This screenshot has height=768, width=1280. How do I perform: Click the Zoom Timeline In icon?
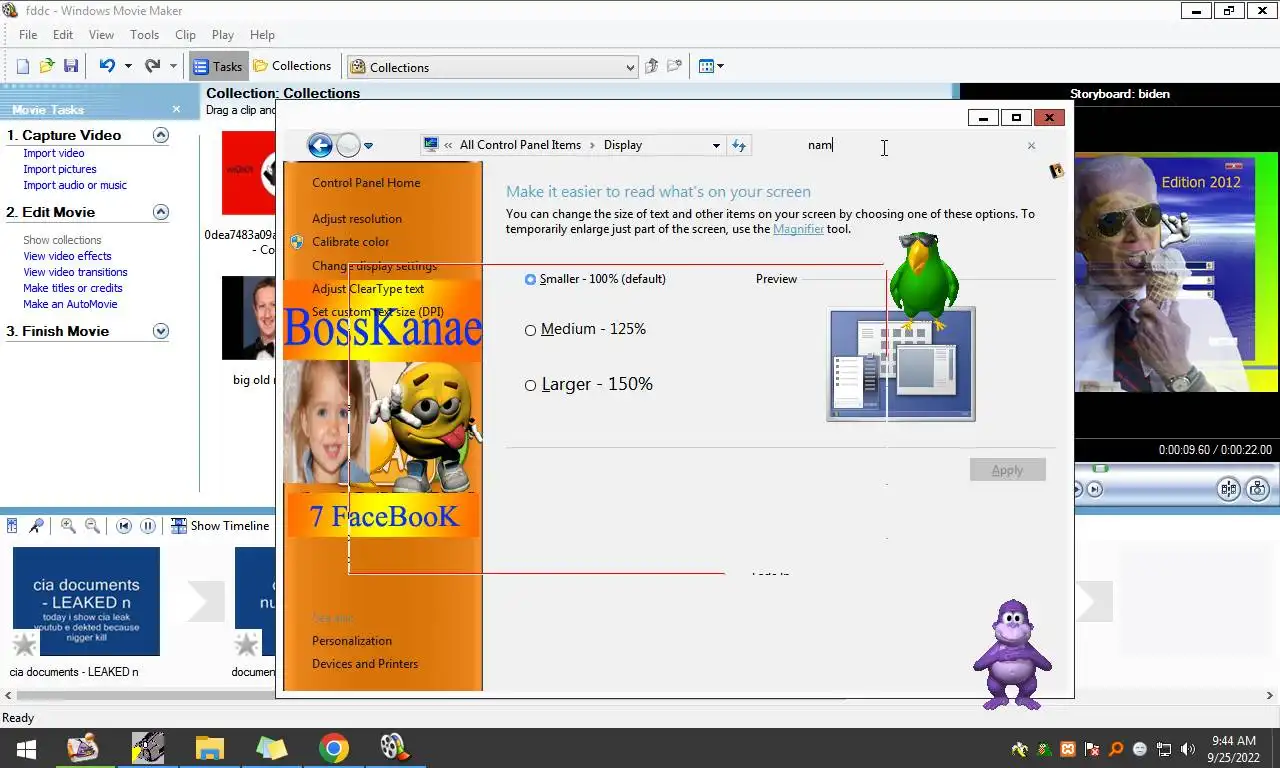pyautogui.click(x=68, y=525)
